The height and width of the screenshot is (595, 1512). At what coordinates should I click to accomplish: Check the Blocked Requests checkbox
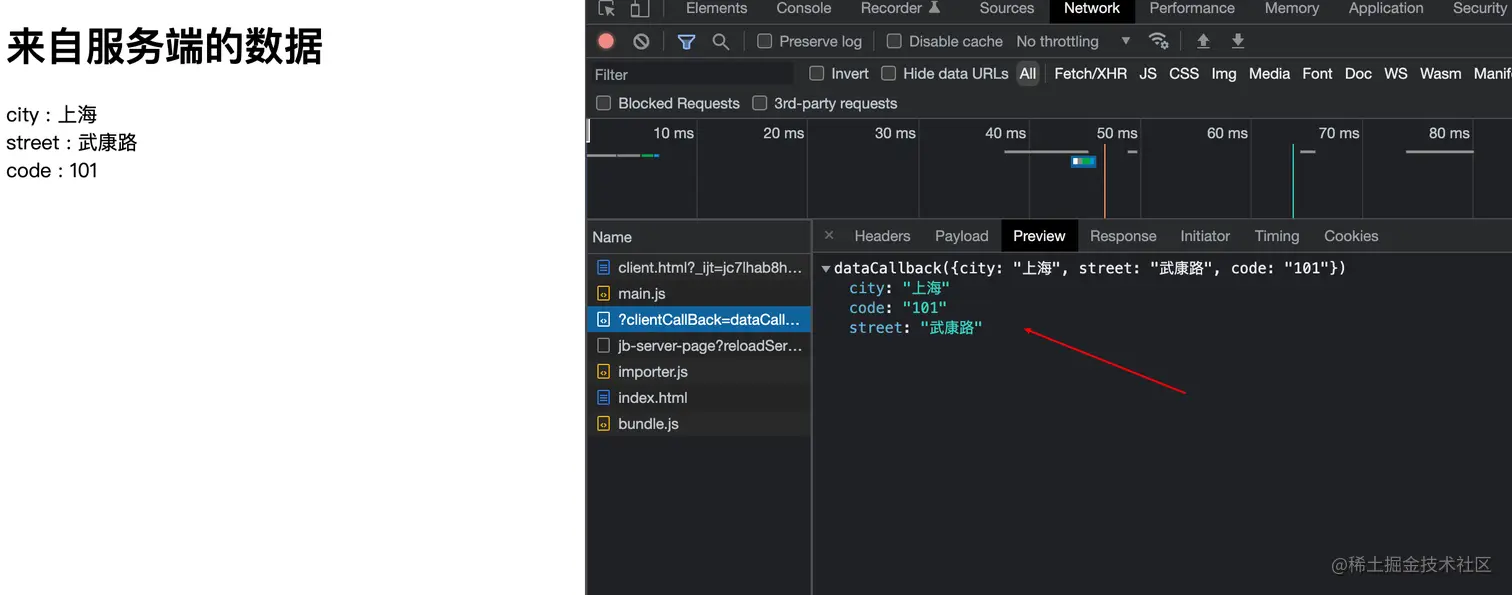[x=604, y=103]
